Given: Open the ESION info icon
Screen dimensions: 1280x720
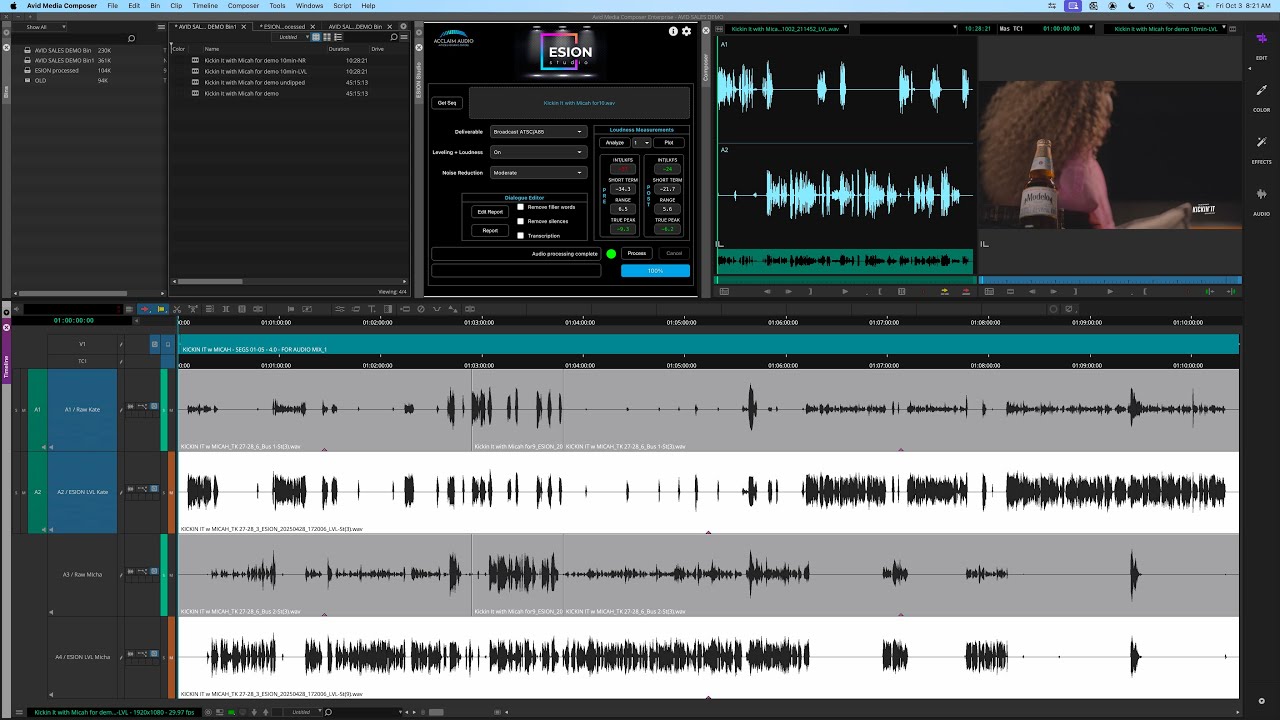Looking at the screenshot, I should (x=673, y=32).
